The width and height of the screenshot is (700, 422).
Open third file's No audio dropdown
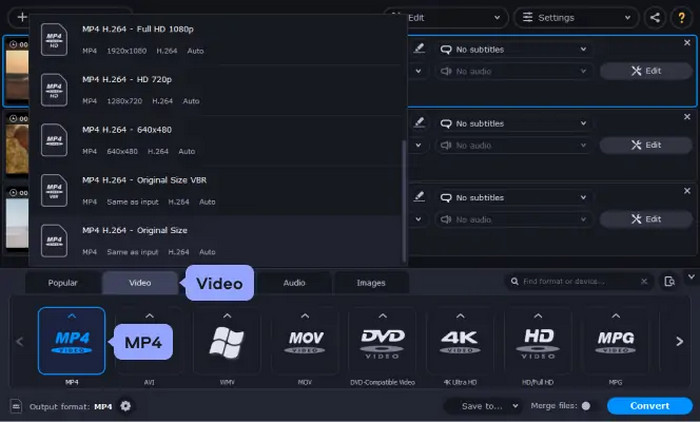[514, 219]
